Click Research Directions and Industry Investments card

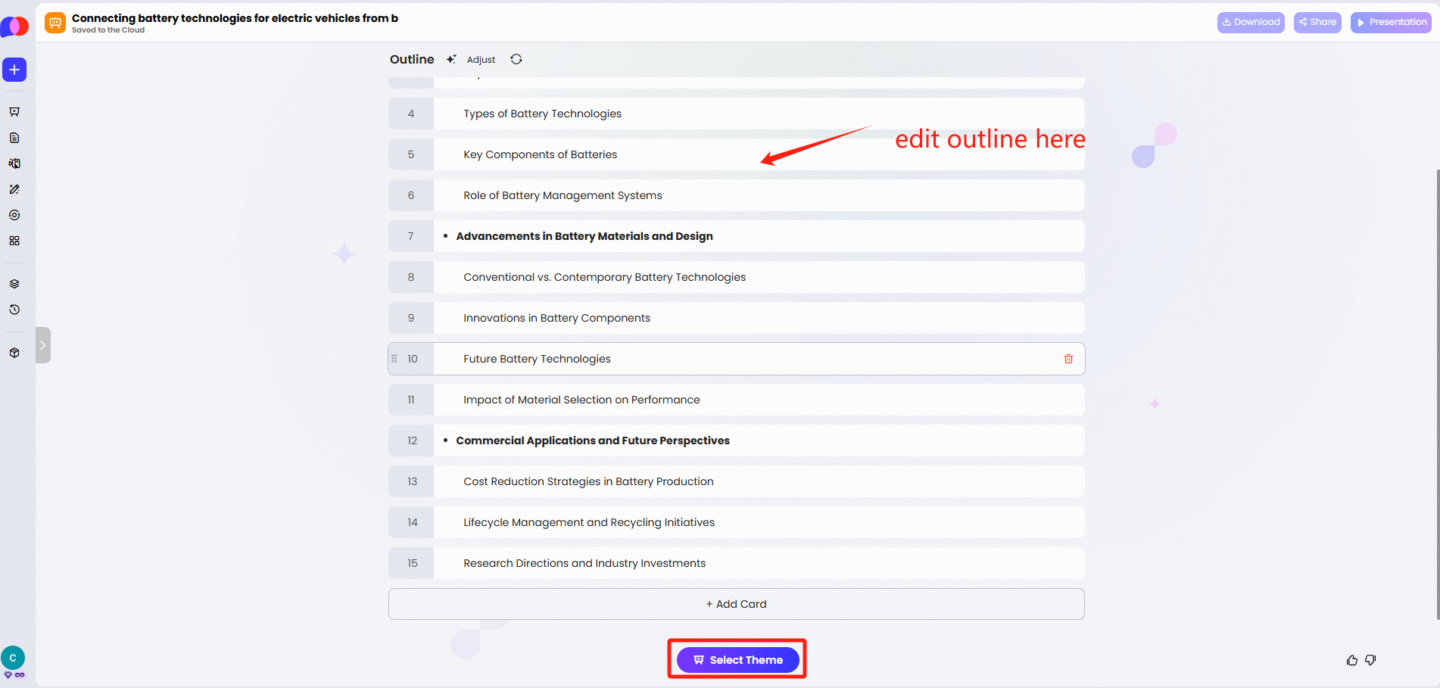click(x=736, y=563)
